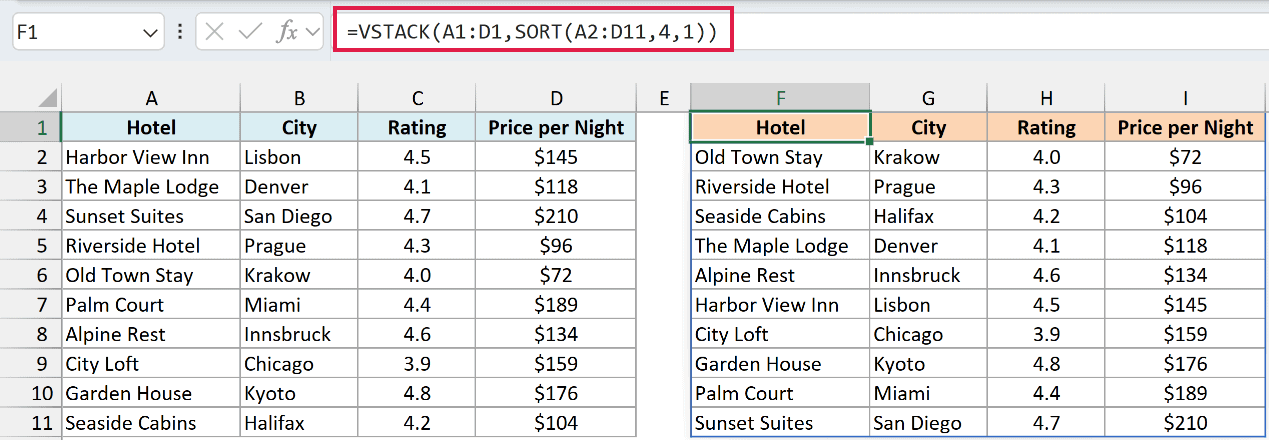Click cell C1 'Rating' header
The image size is (1269, 440).
click(x=417, y=127)
